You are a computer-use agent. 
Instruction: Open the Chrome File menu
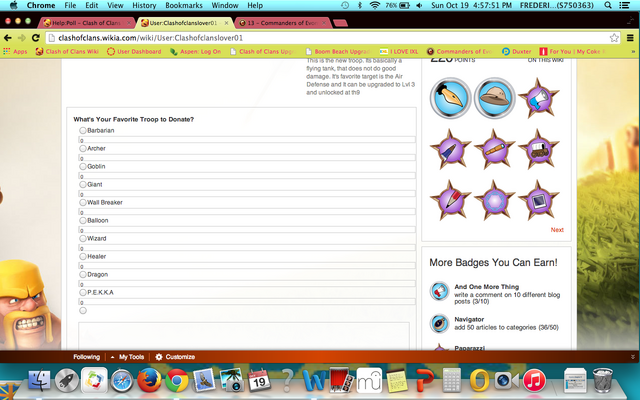[x=70, y=5]
